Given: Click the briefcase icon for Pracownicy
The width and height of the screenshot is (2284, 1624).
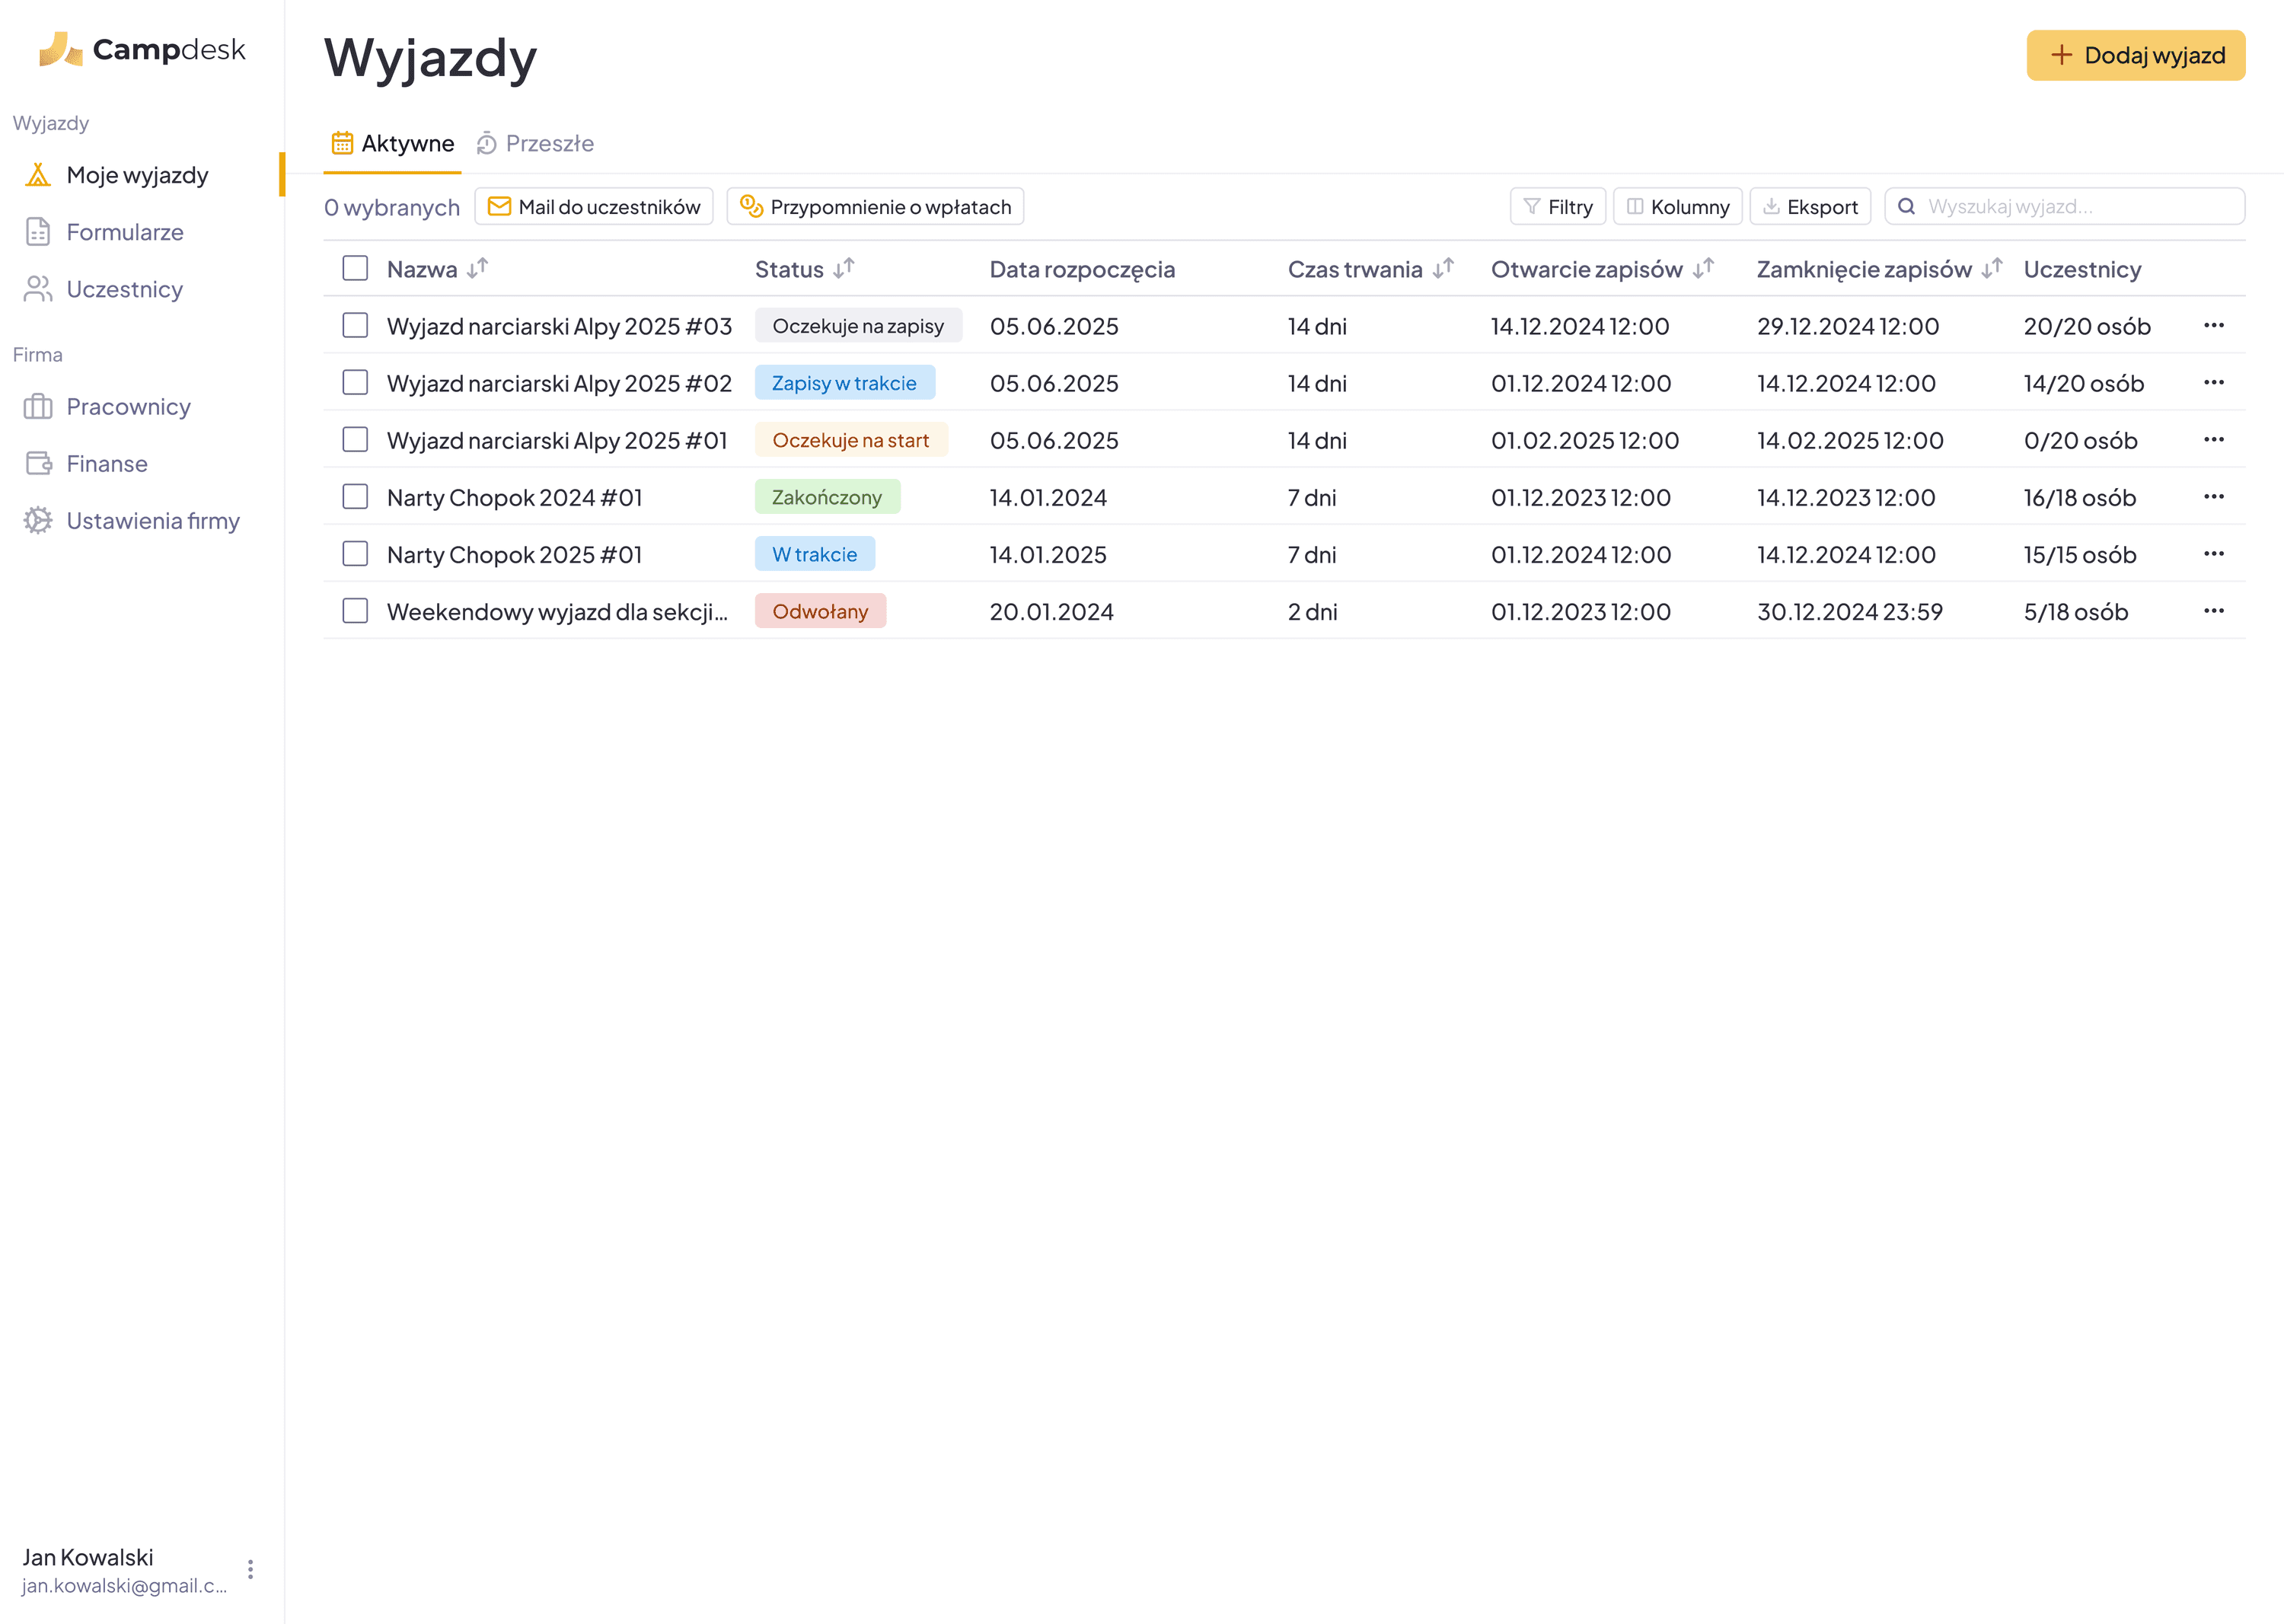Looking at the screenshot, I should 38,407.
